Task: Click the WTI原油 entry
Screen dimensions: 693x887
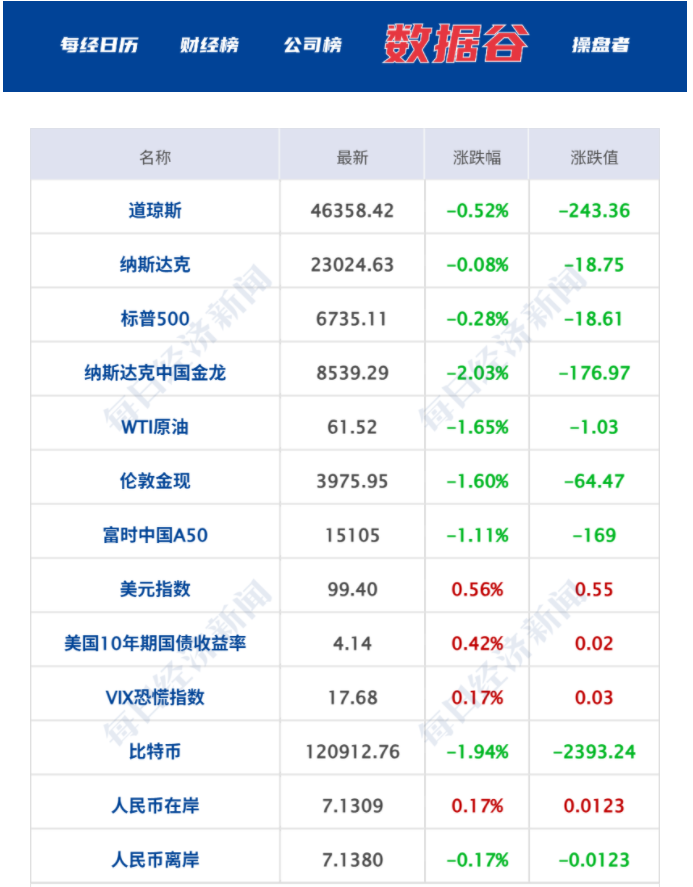Action: pos(155,427)
